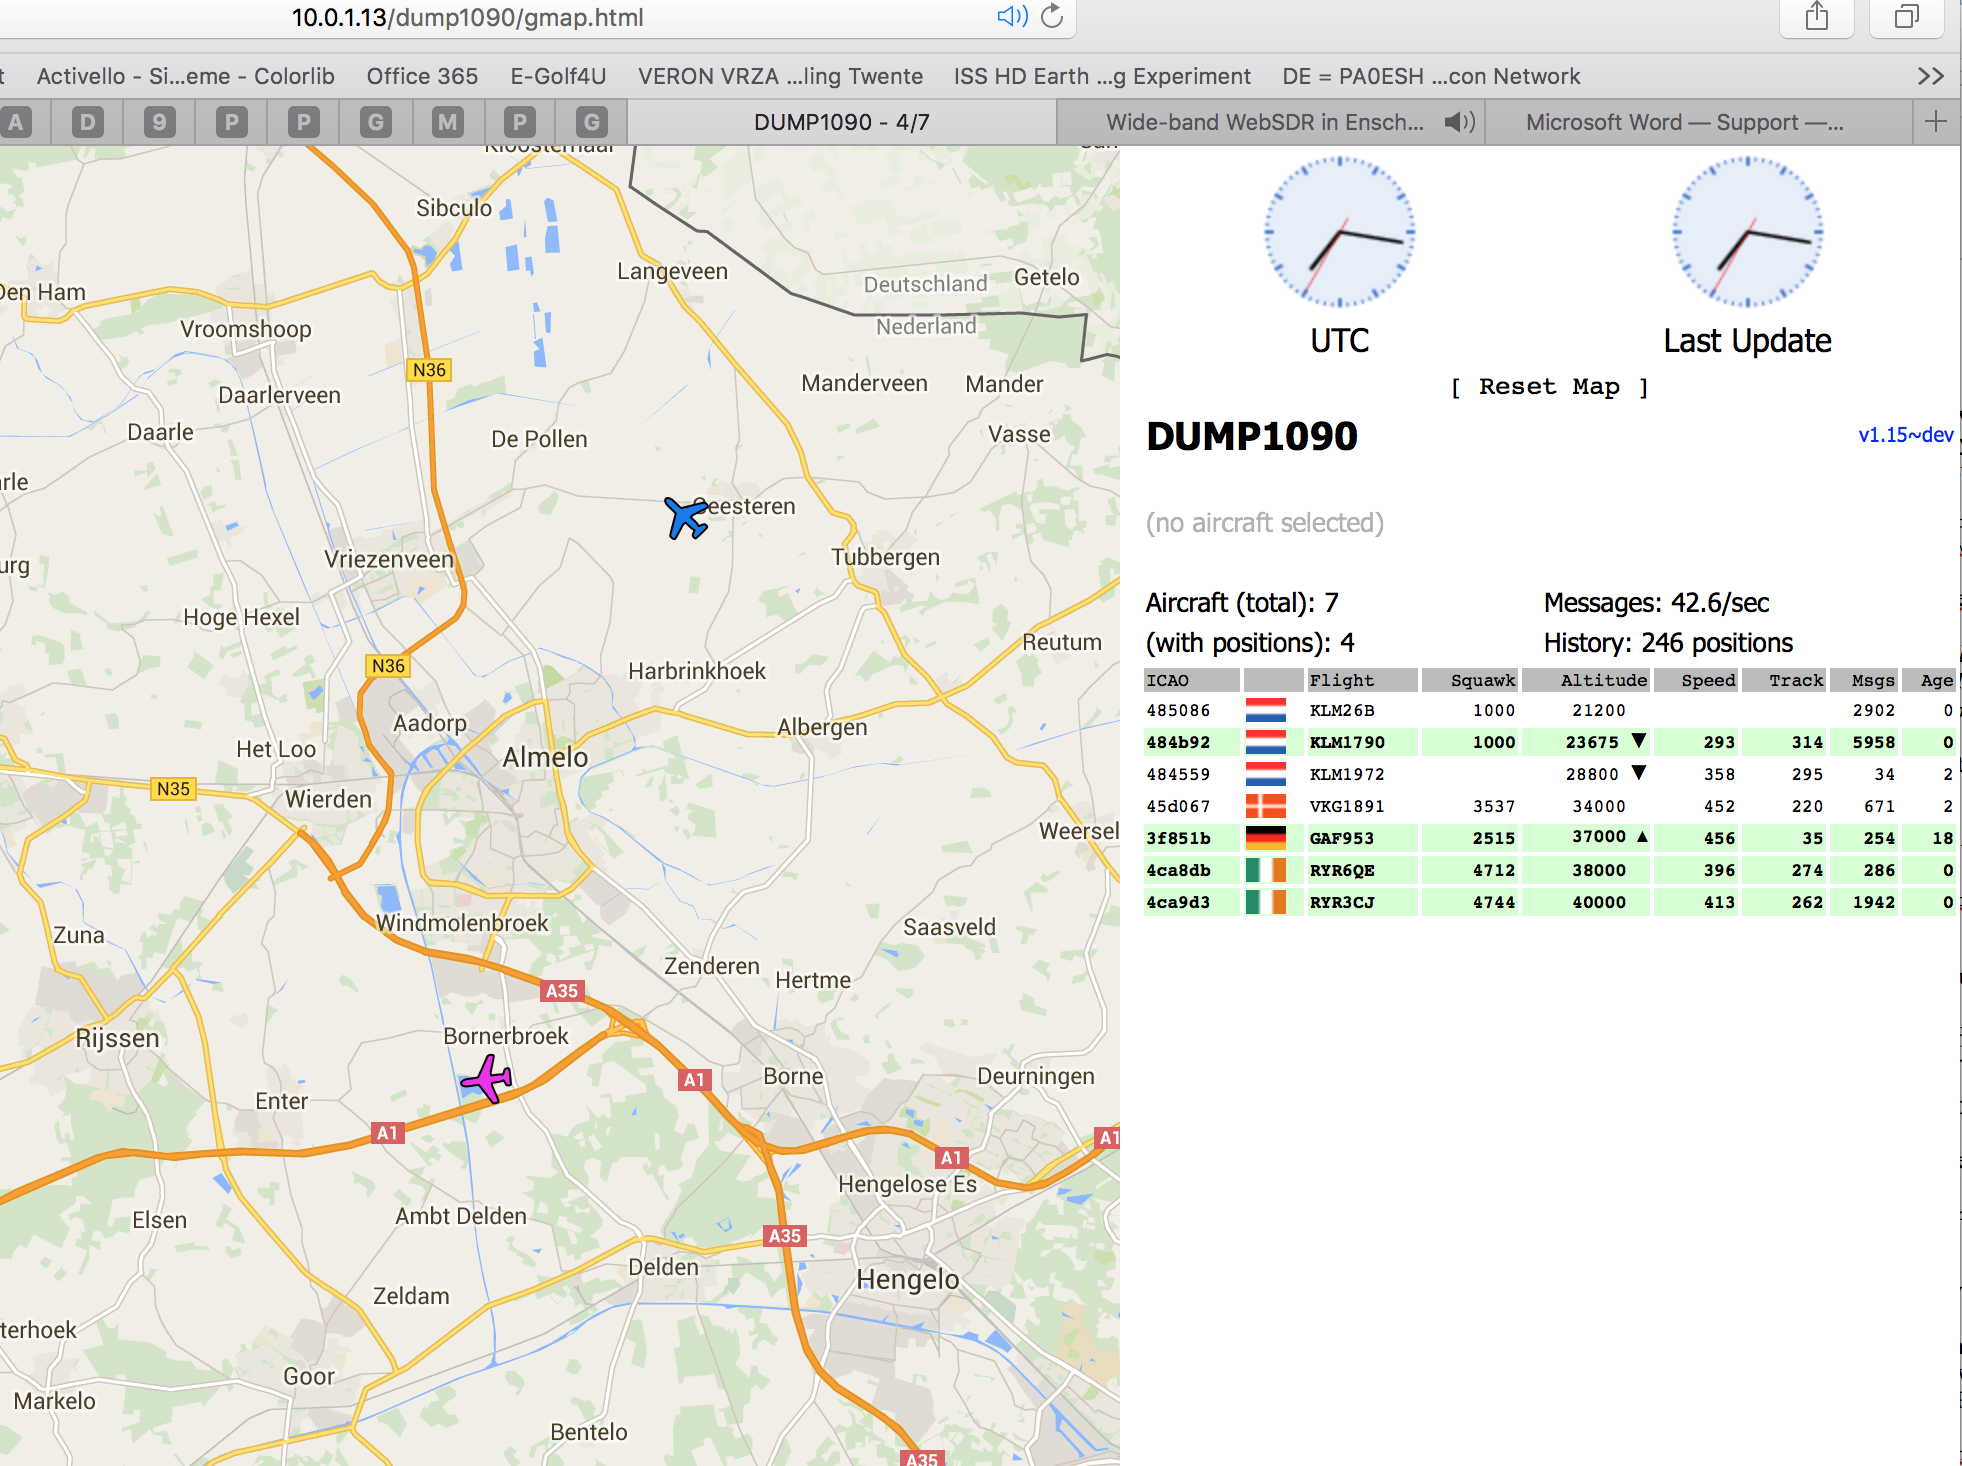Sort table by Flight column header
Image resolution: width=1962 pixels, height=1466 pixels.
(x=1362, y=680)
